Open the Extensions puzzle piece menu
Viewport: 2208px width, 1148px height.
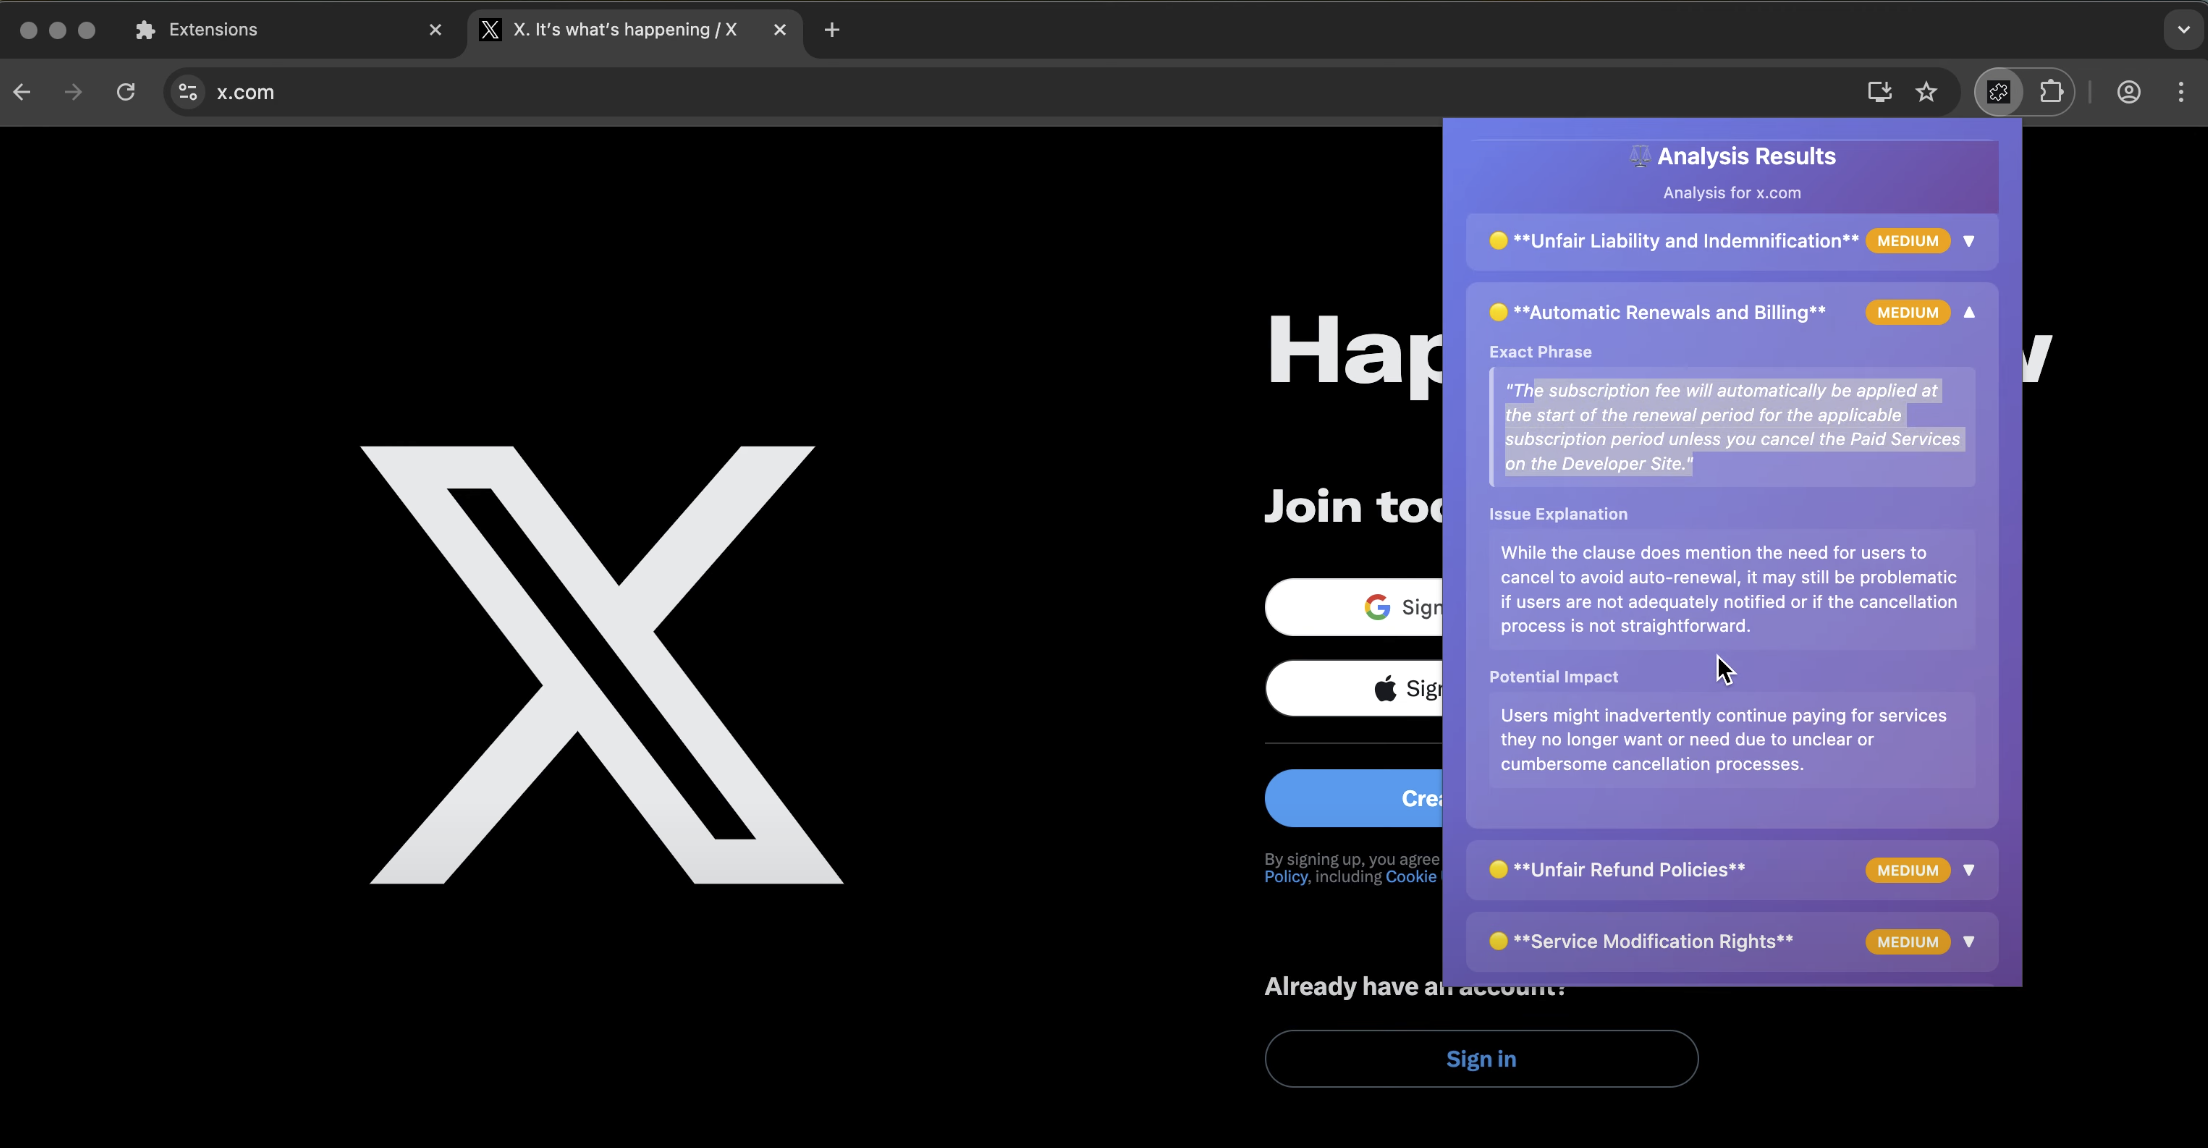click(2051, 92)
